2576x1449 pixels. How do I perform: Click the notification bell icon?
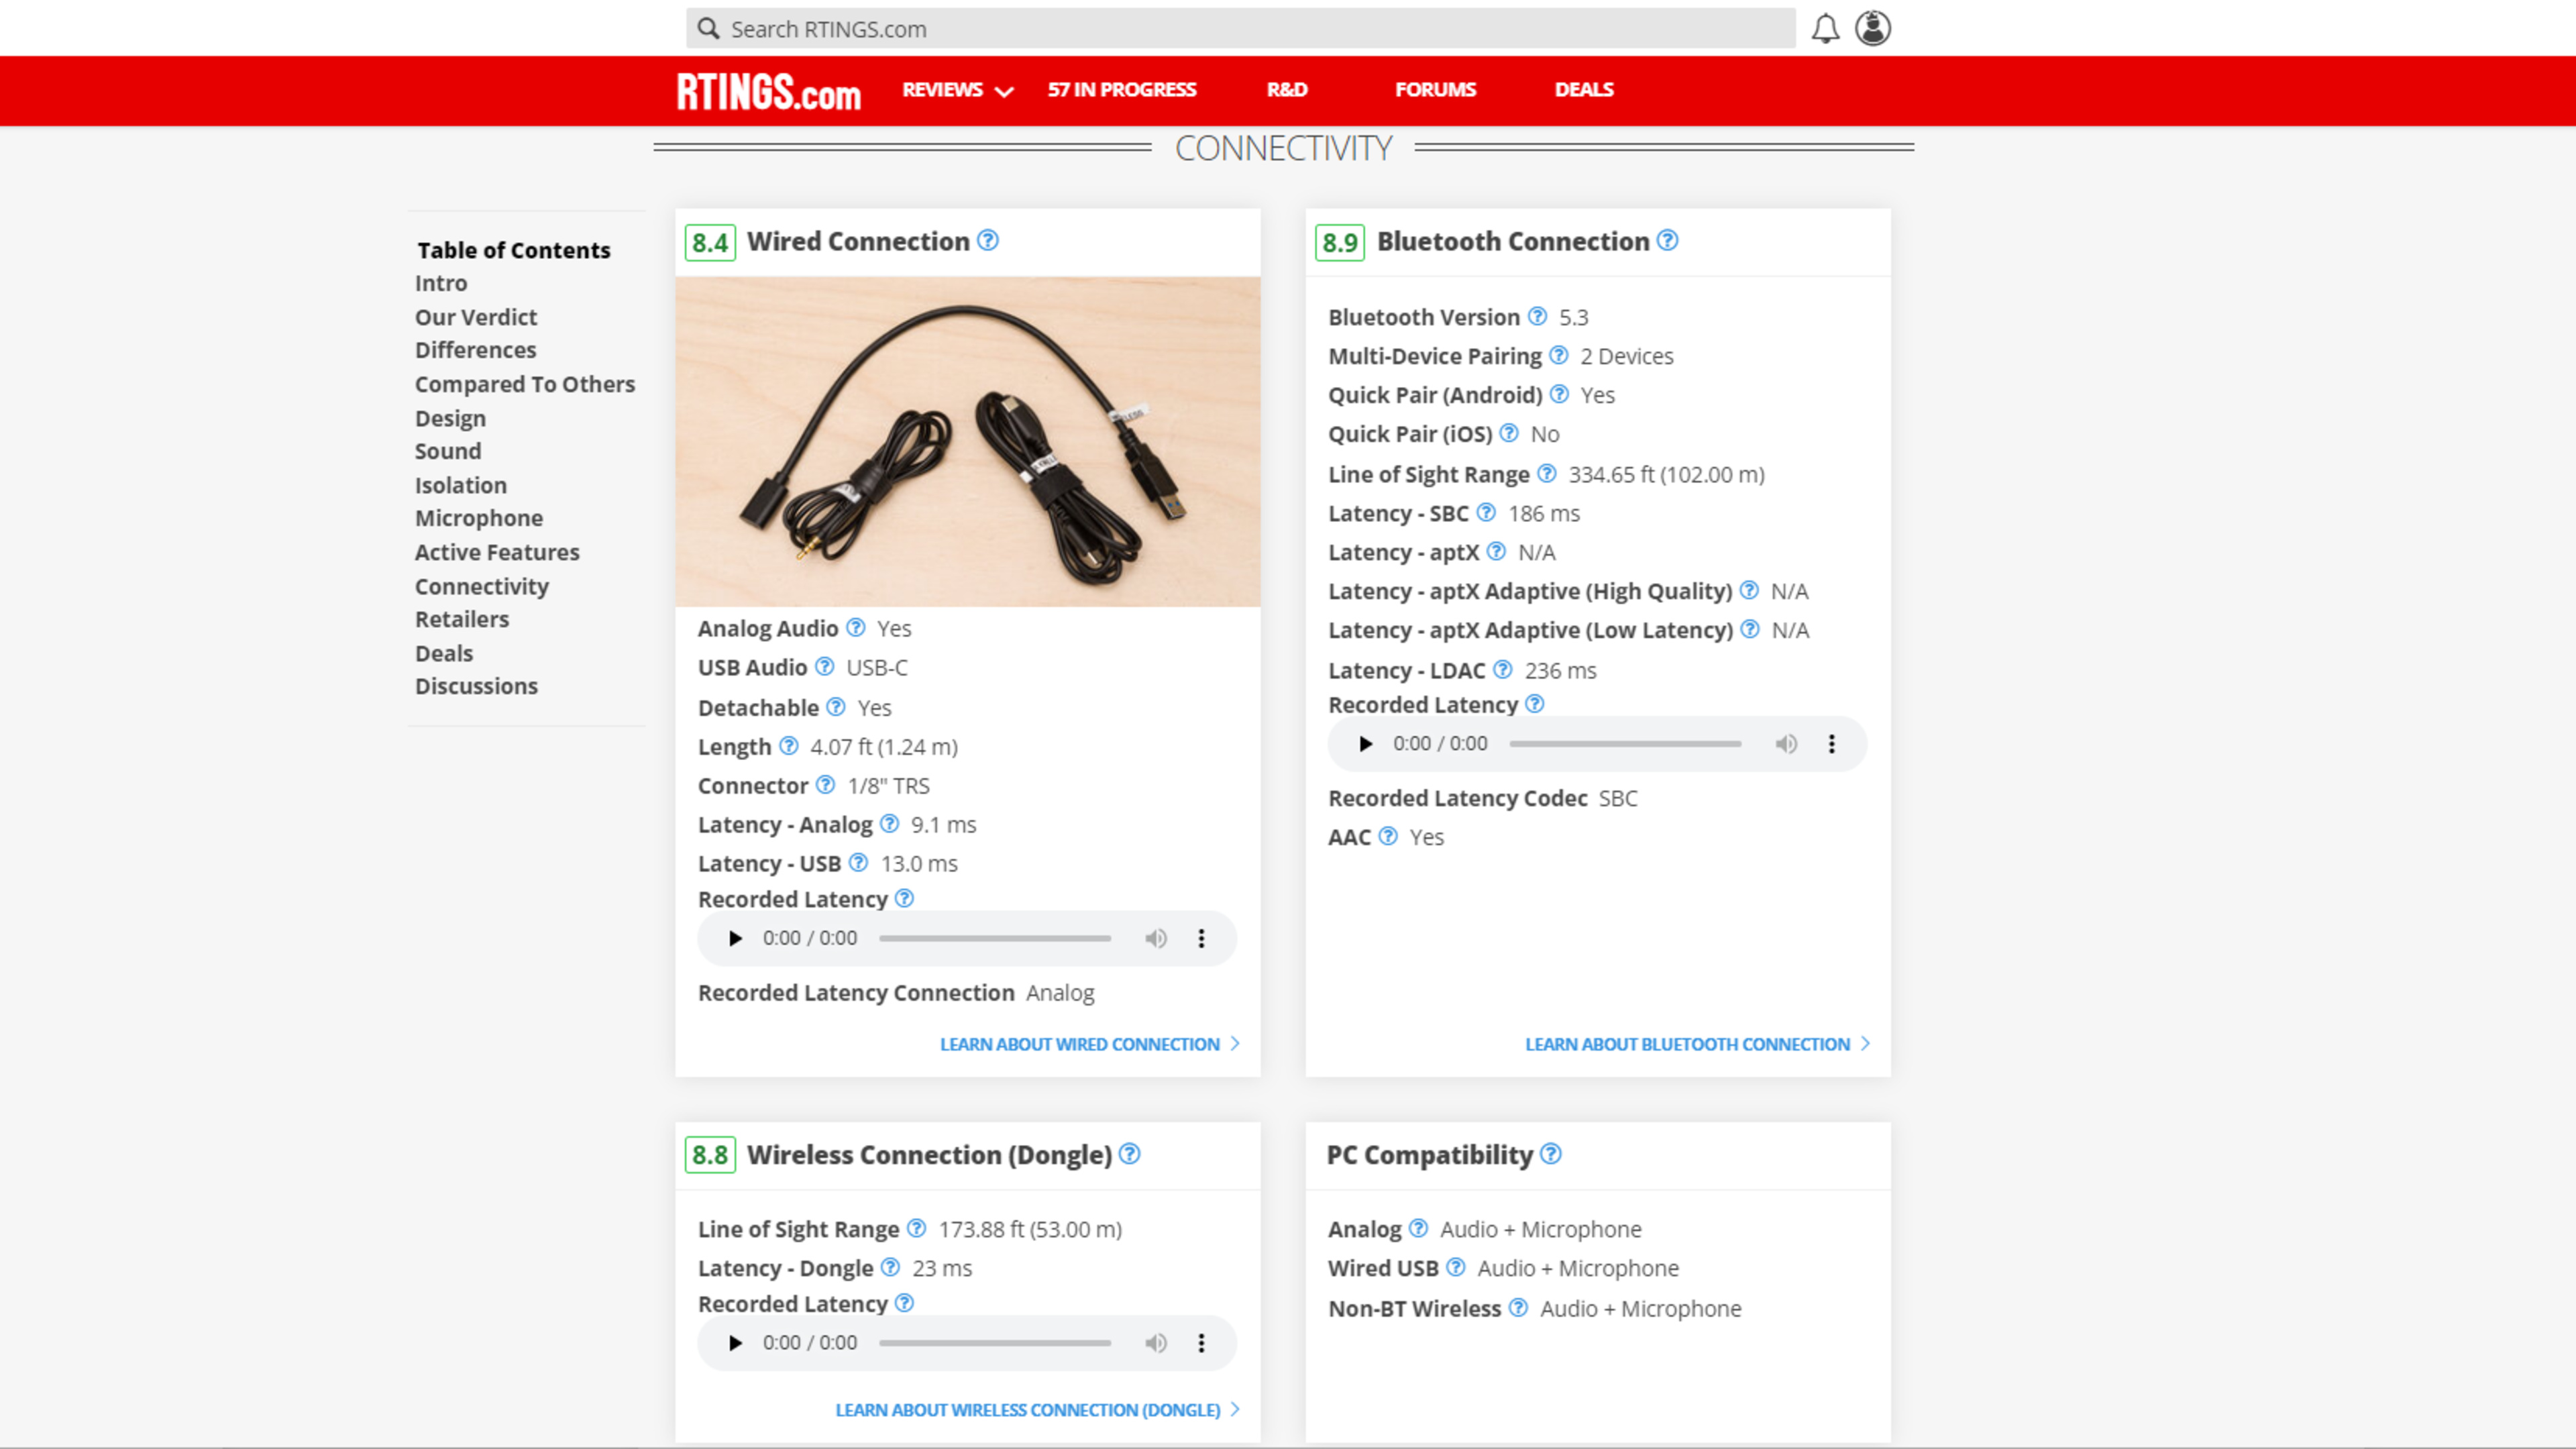click(1825, 28)
